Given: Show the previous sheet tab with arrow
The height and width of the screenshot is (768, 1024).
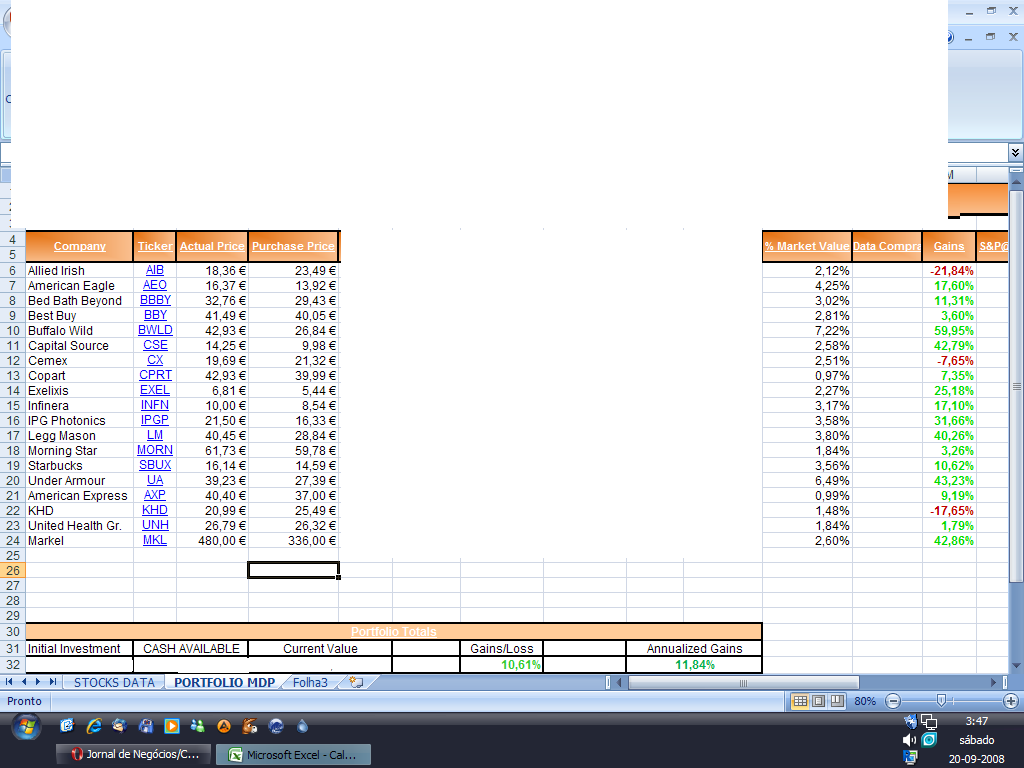Looking at the screenshot, I should pos(24,682).
